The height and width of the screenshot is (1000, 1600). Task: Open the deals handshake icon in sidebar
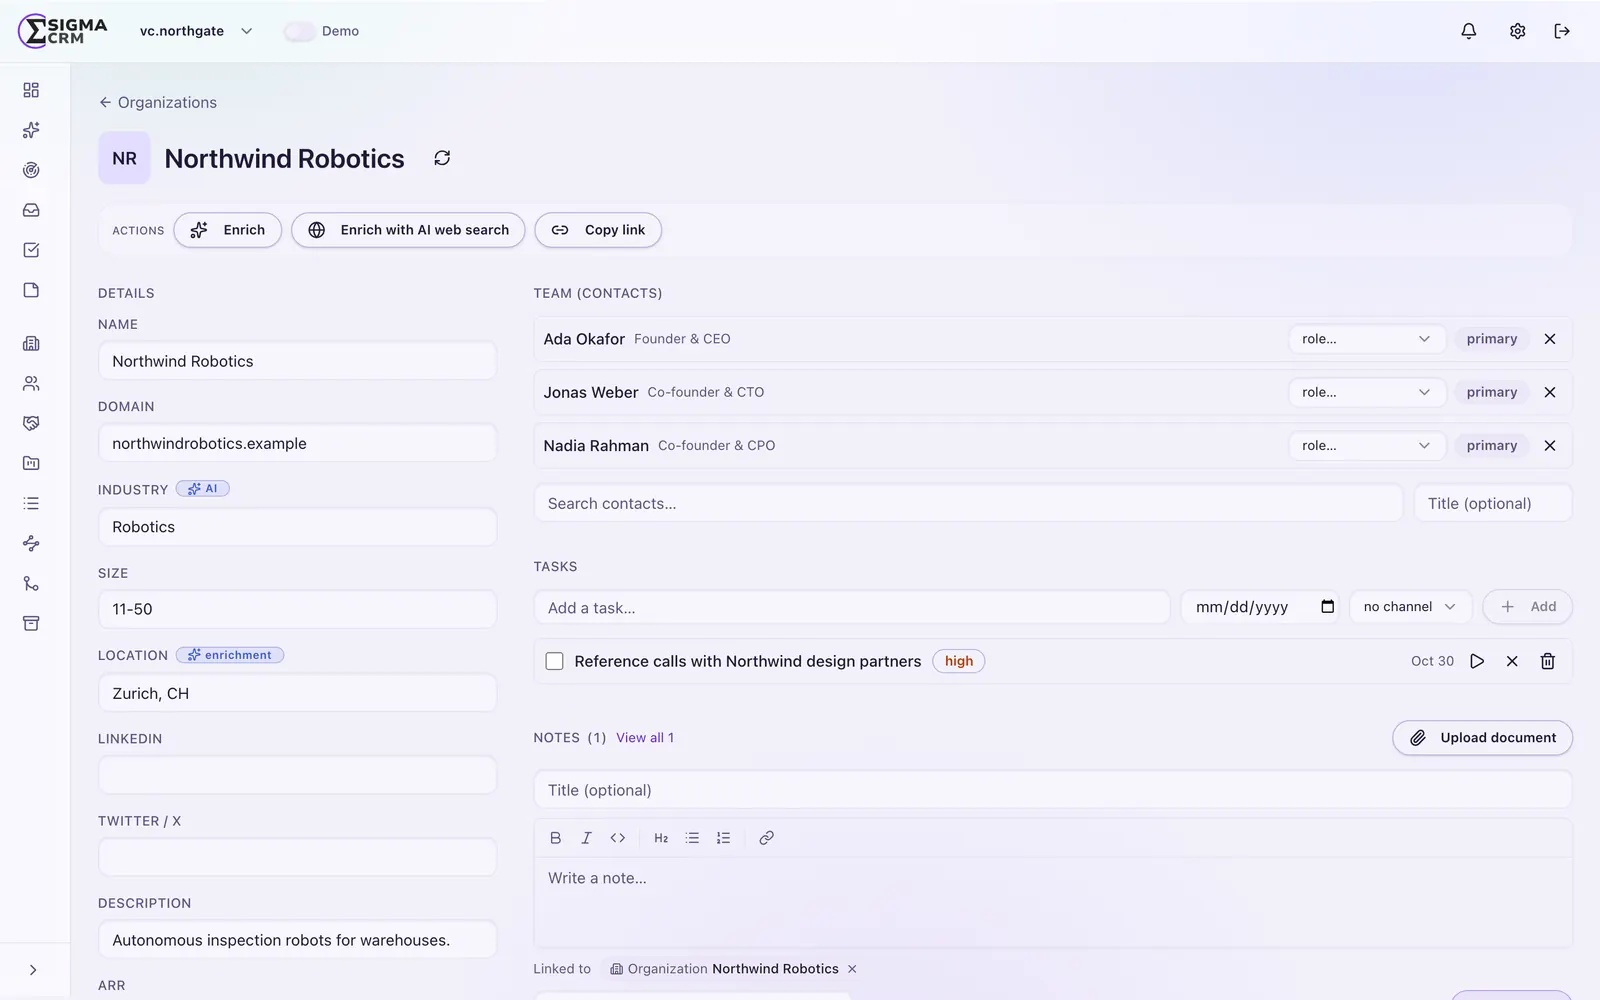click(x=31, y=423)
